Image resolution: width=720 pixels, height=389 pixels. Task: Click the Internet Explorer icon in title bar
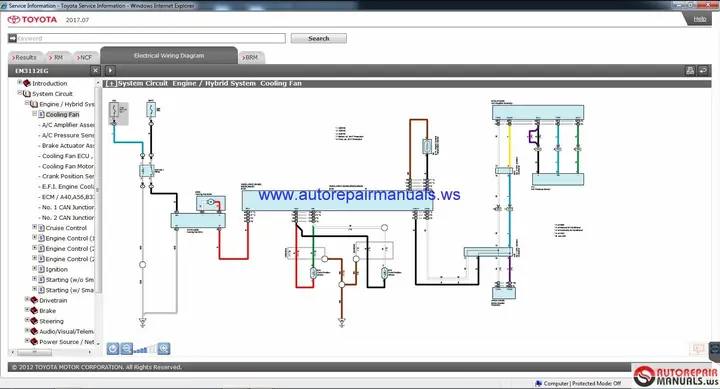click(x=4, y=6)
